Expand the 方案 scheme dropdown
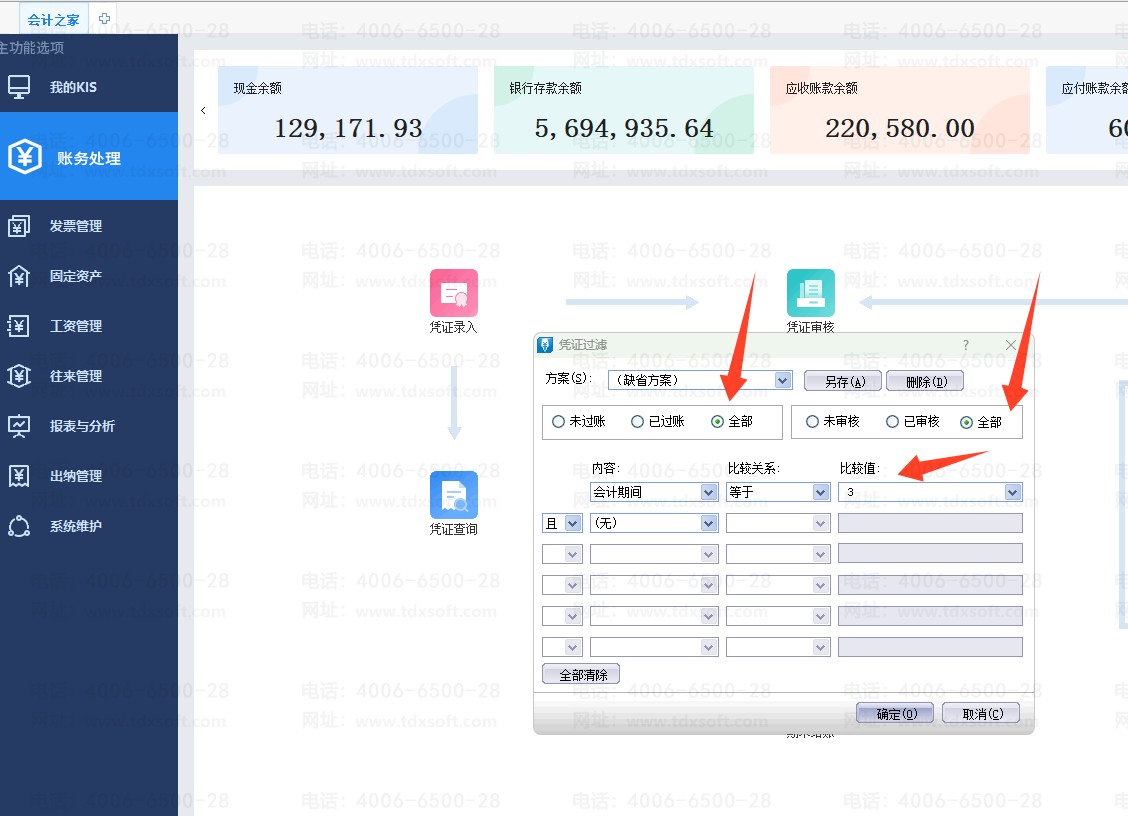This screenshot has width=1128, height=816. pyautogui.click(x=783, y=380)
